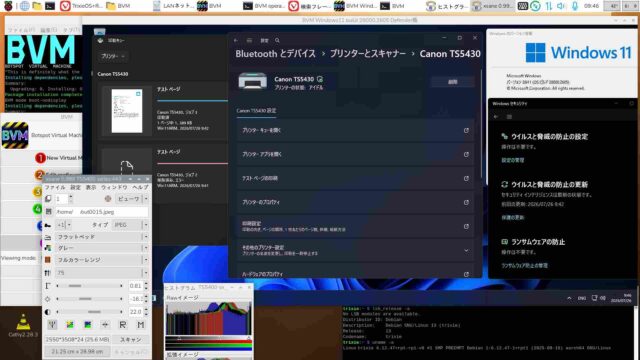Image resolution: width=640 pixels, height=360 pixels.
Task: Open xsane 設定 menu
Action: [76, 187]
